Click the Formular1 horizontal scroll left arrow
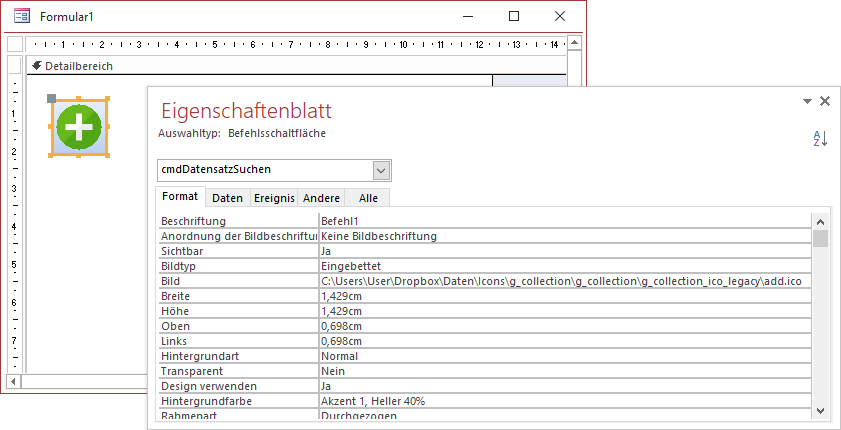 pyautogui.click(x=13, y=381)
